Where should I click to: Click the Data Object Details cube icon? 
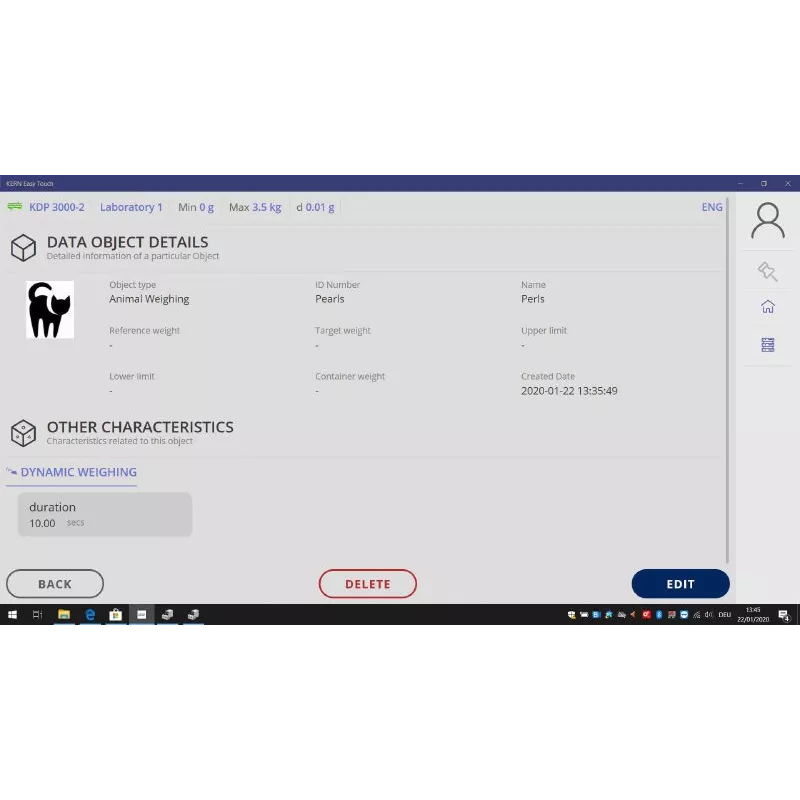(23, 248)
